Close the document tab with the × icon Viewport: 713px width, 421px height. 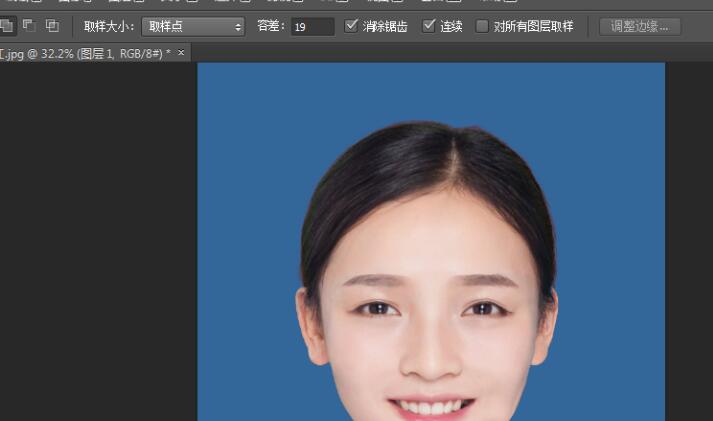[181, 52]
